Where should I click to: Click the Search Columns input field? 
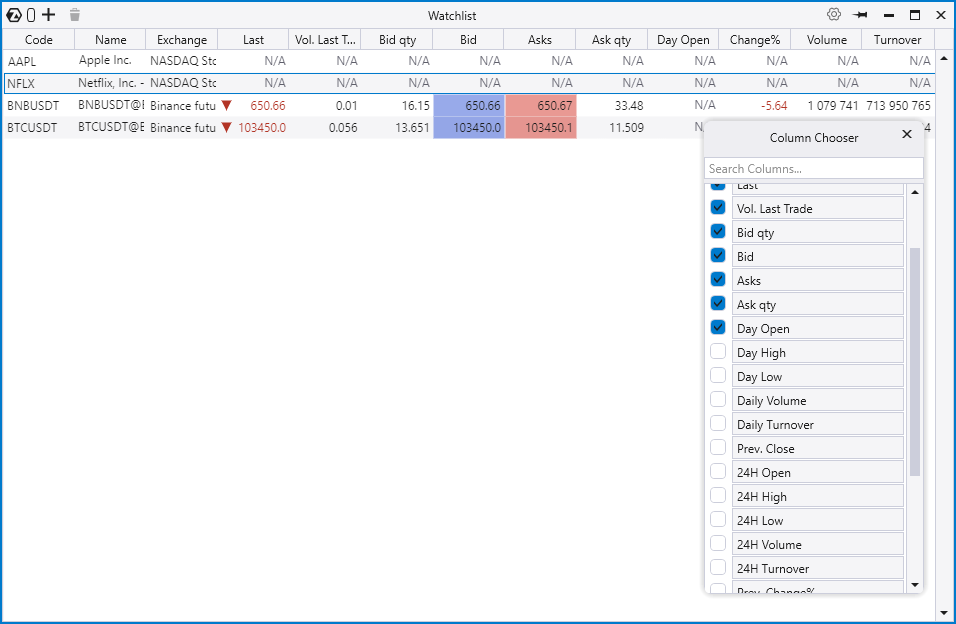[x=813, y=169]
